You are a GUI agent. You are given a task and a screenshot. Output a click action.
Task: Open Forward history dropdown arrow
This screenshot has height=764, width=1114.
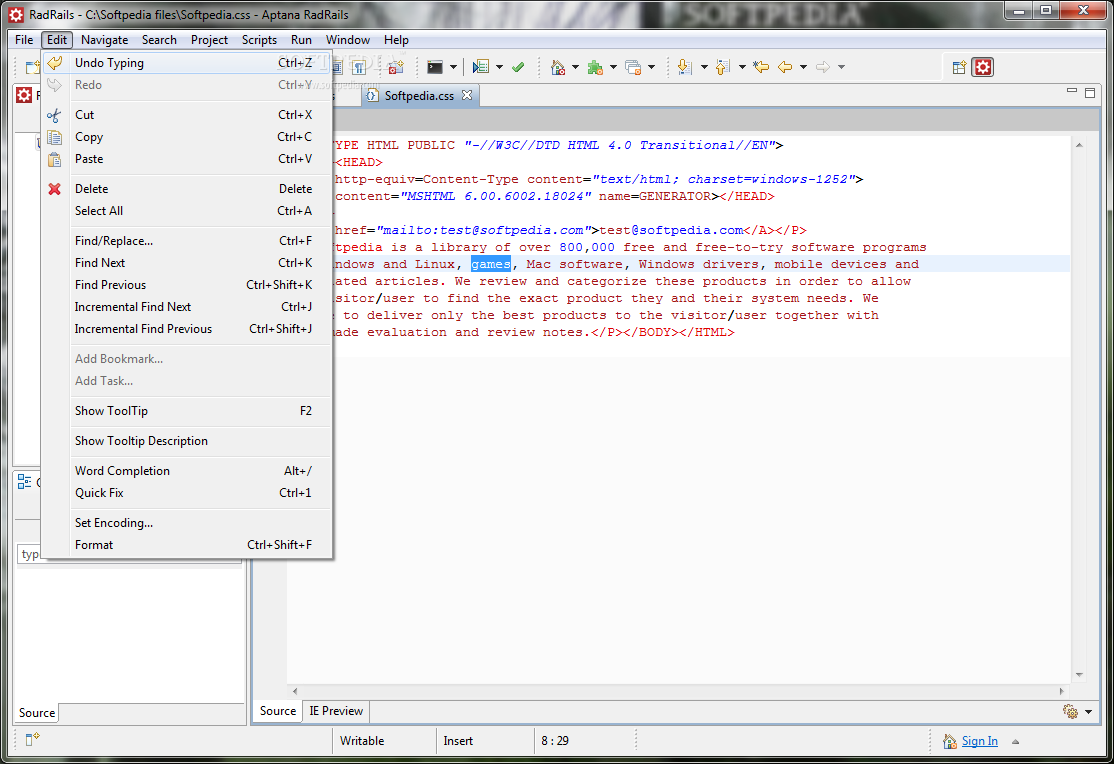pos(841,68)
